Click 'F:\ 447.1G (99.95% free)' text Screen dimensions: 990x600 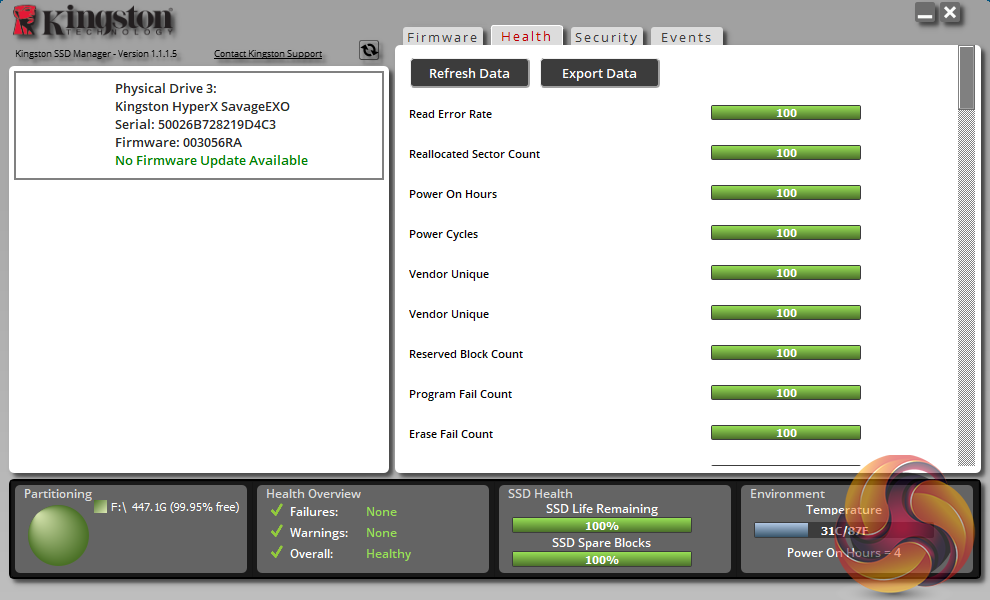pos(175,507)
